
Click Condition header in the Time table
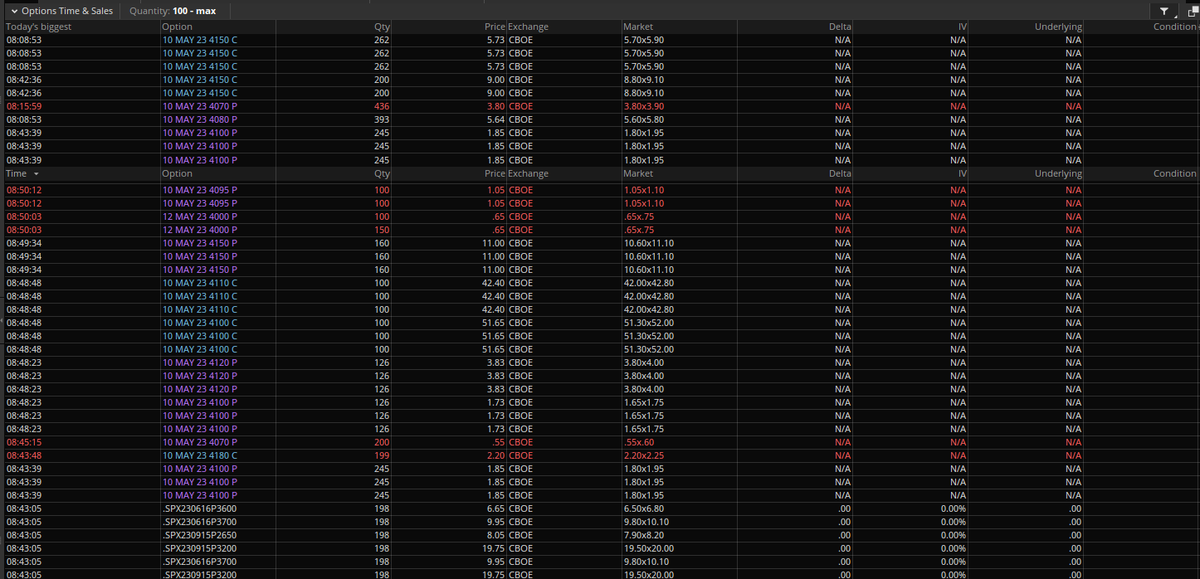[1174, 174]
